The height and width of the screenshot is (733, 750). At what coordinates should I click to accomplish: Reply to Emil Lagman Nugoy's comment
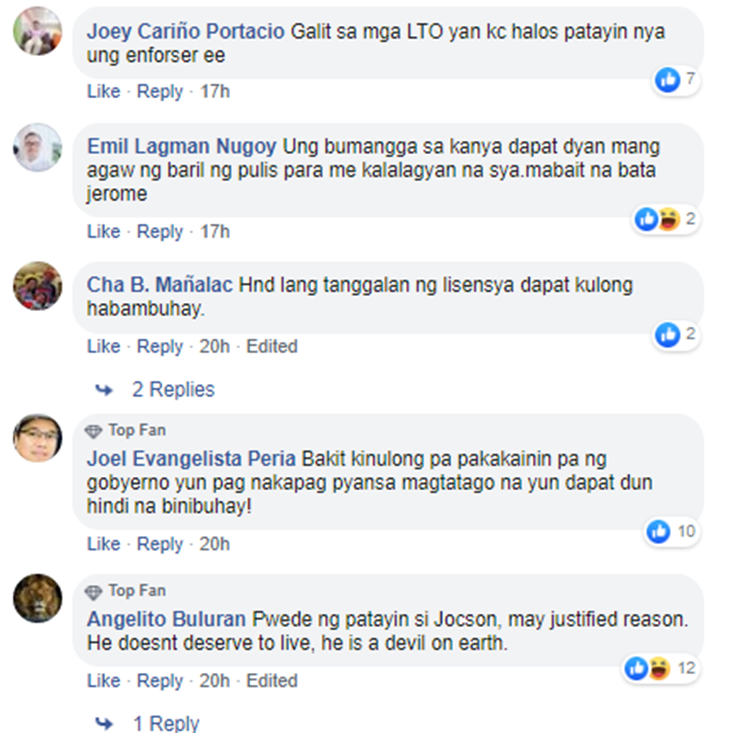pos(160,232)
